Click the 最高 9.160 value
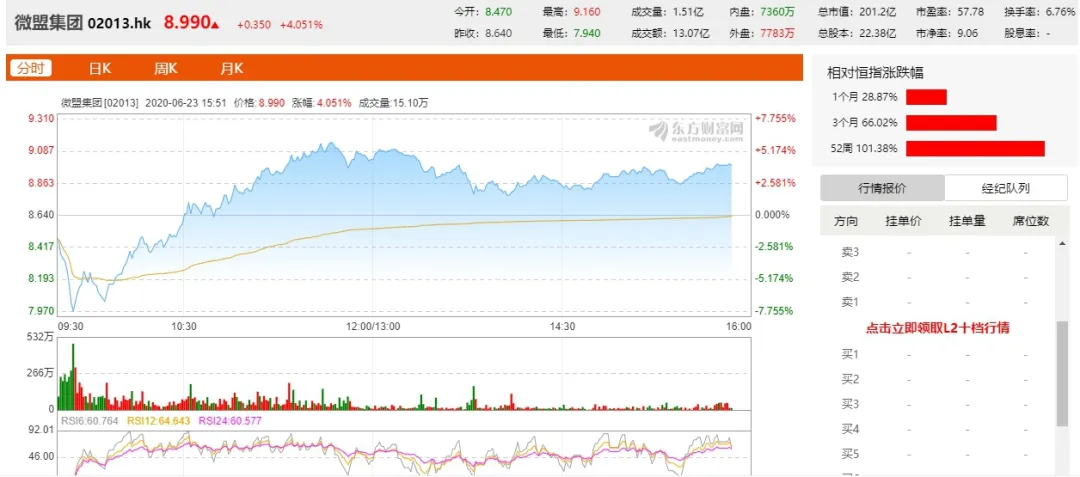 (586, 12)
